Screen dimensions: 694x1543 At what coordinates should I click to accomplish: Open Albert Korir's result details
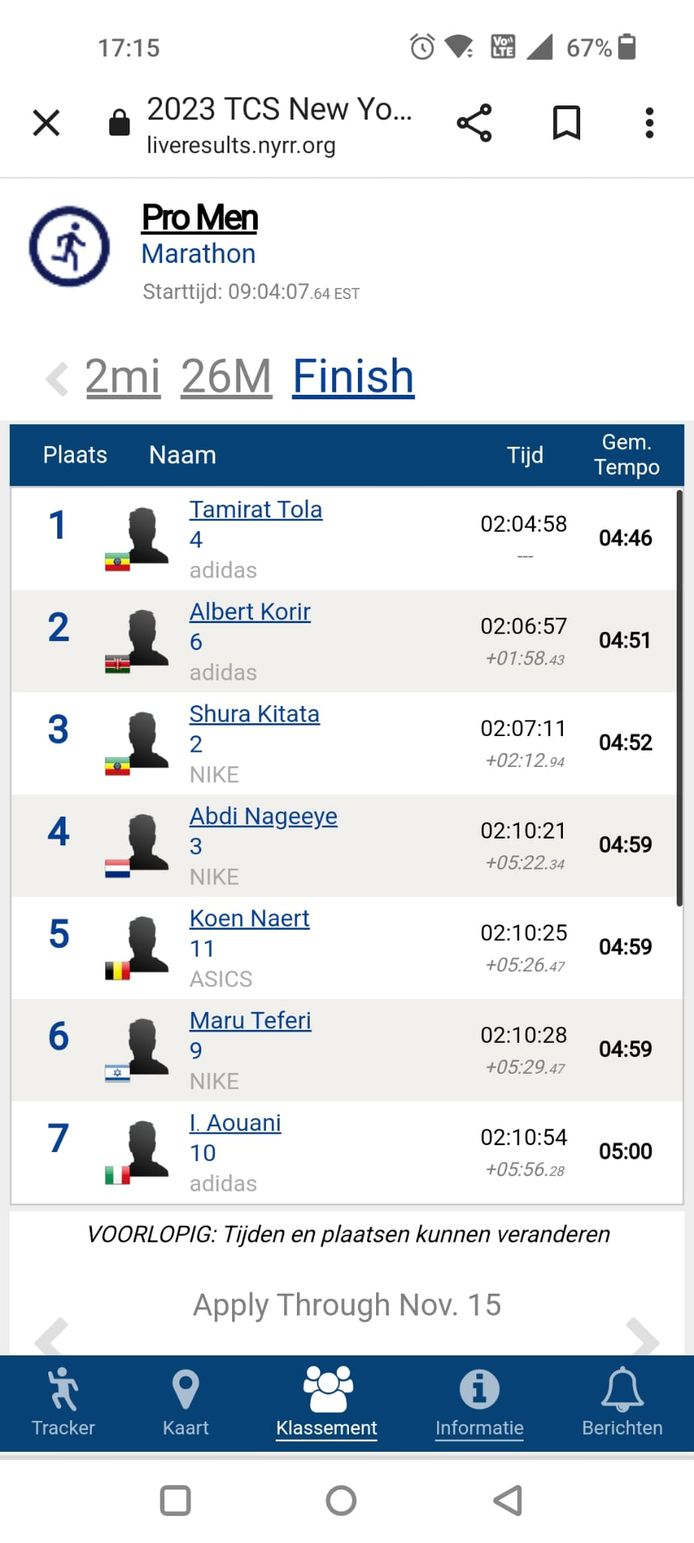(250, 611)
